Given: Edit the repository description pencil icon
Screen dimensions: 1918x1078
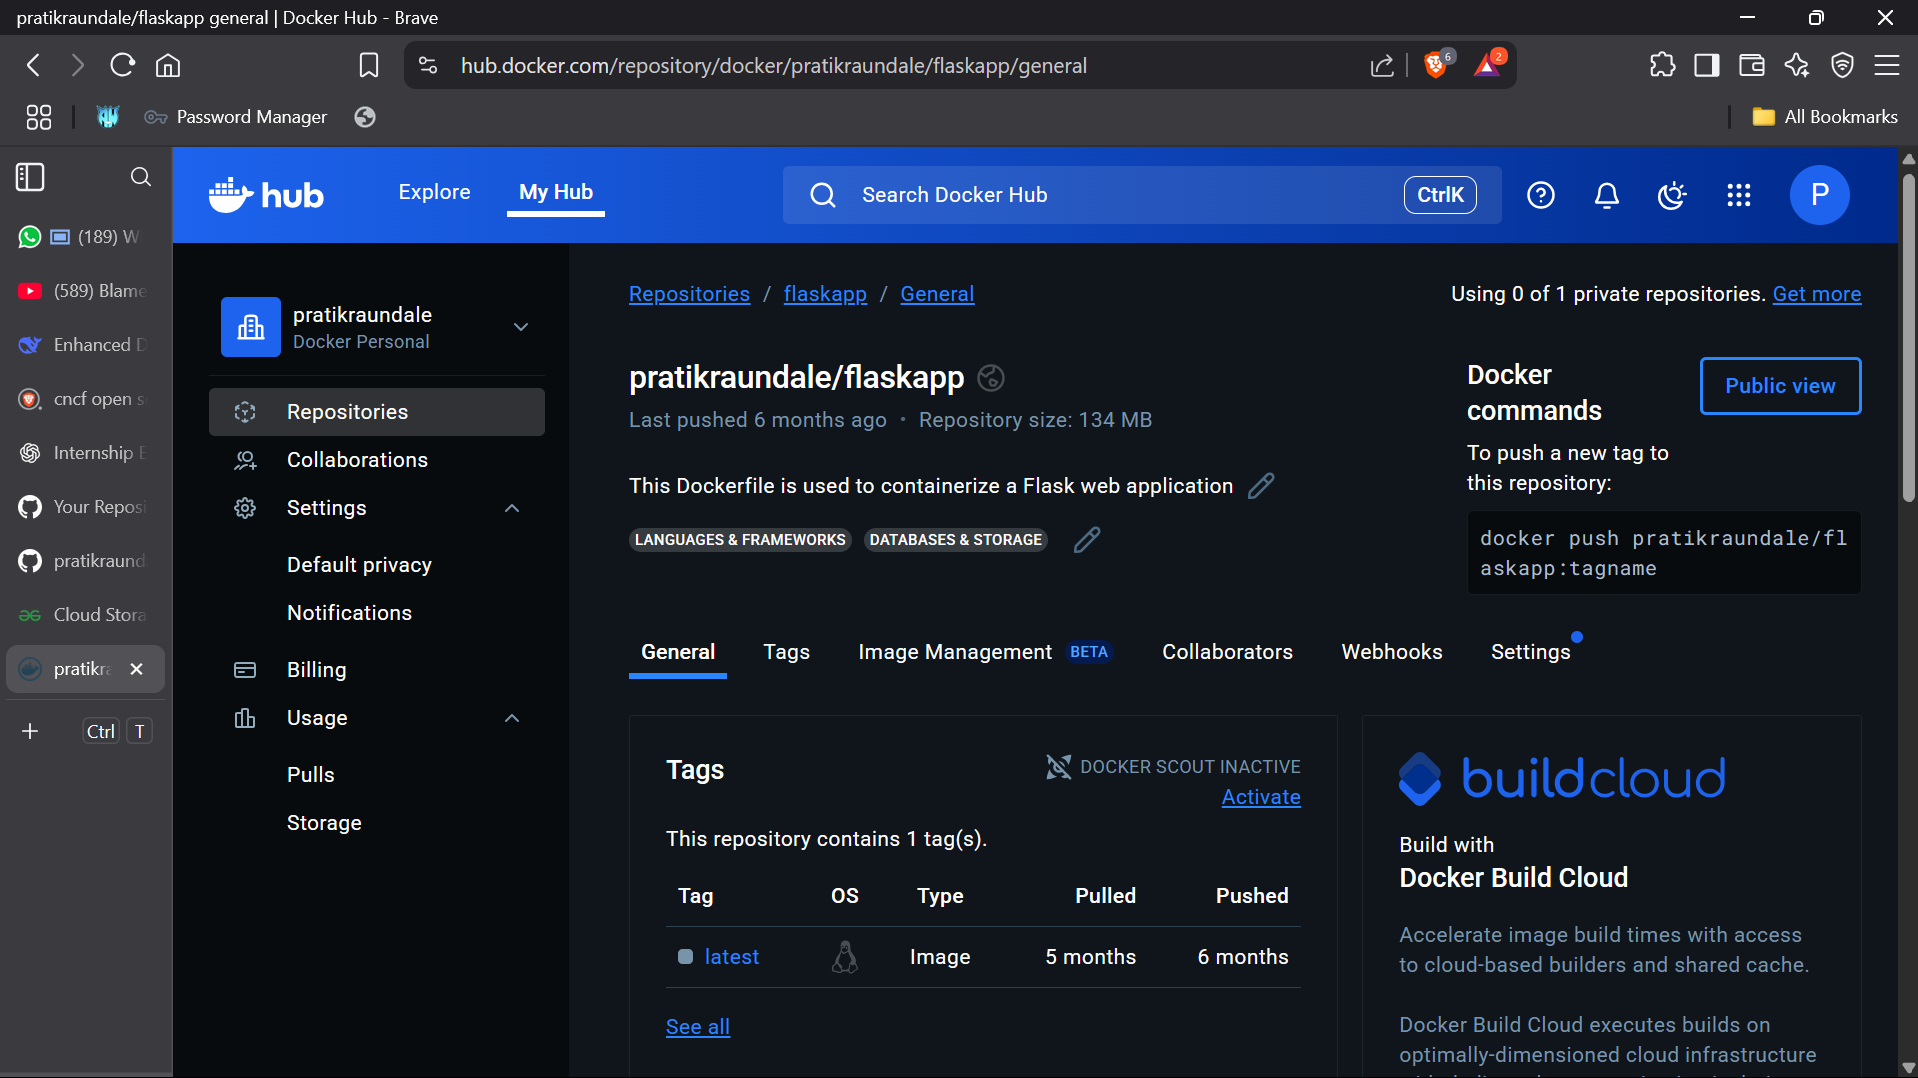Looking at the screenshot, I should point(1261,486).
